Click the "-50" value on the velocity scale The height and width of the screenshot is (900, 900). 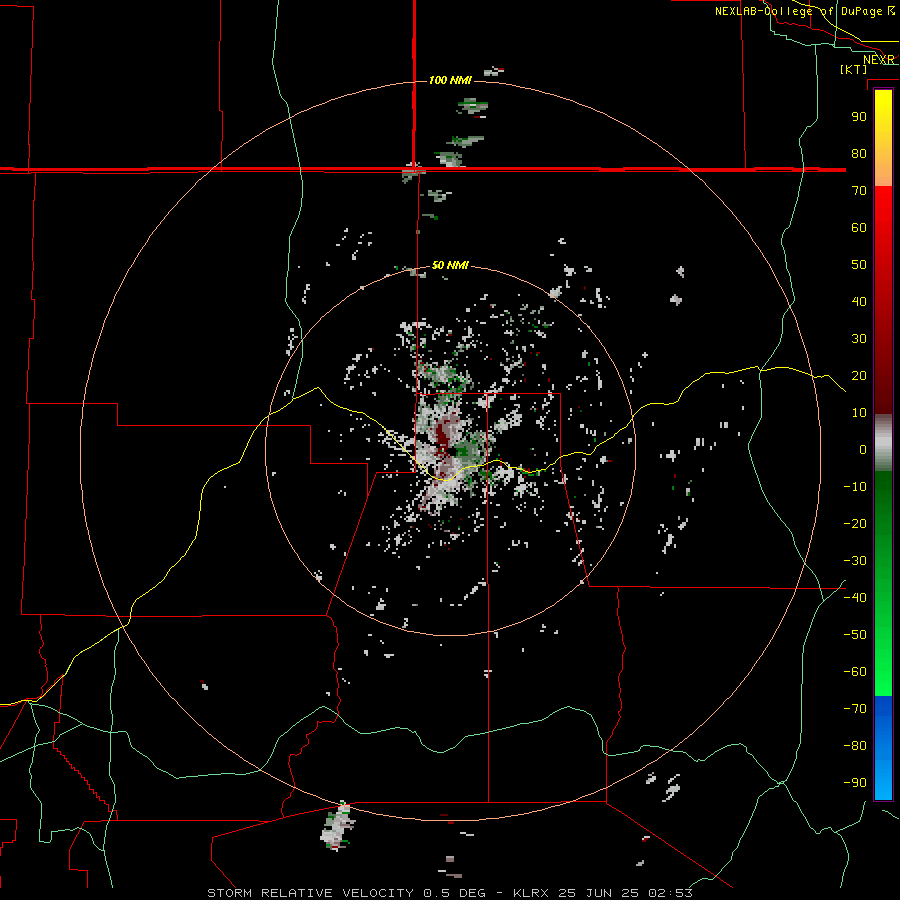[x=855, y=635]
